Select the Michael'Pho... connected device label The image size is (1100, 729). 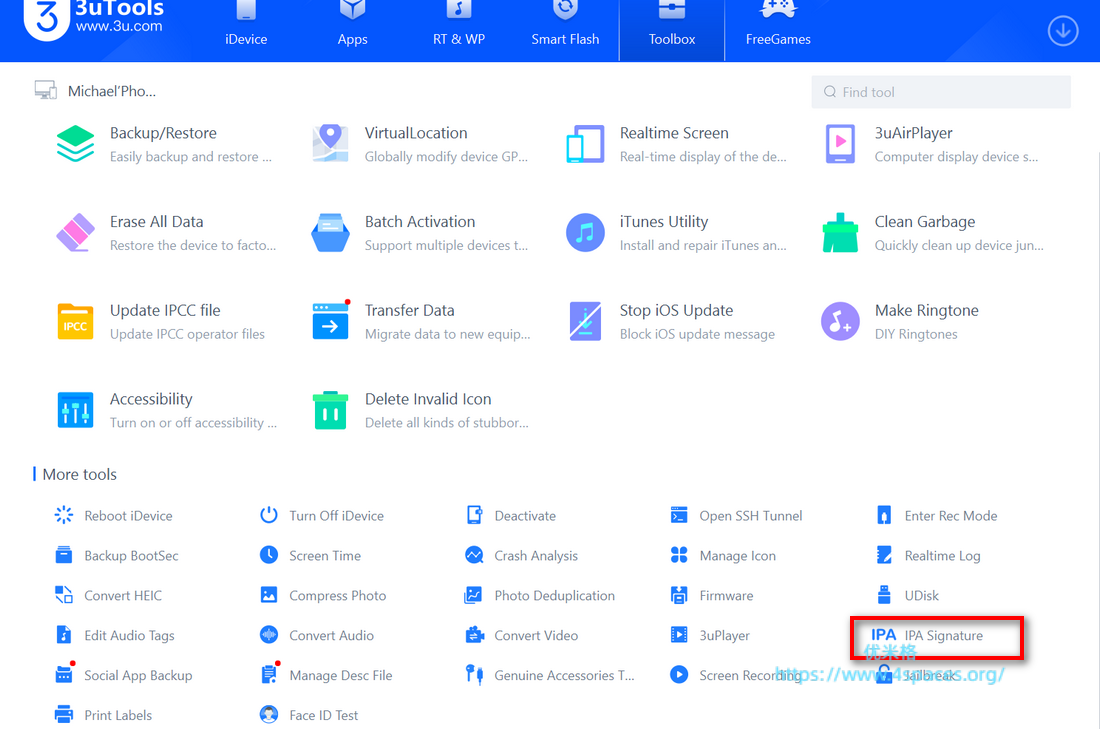(x=111, y=91)
